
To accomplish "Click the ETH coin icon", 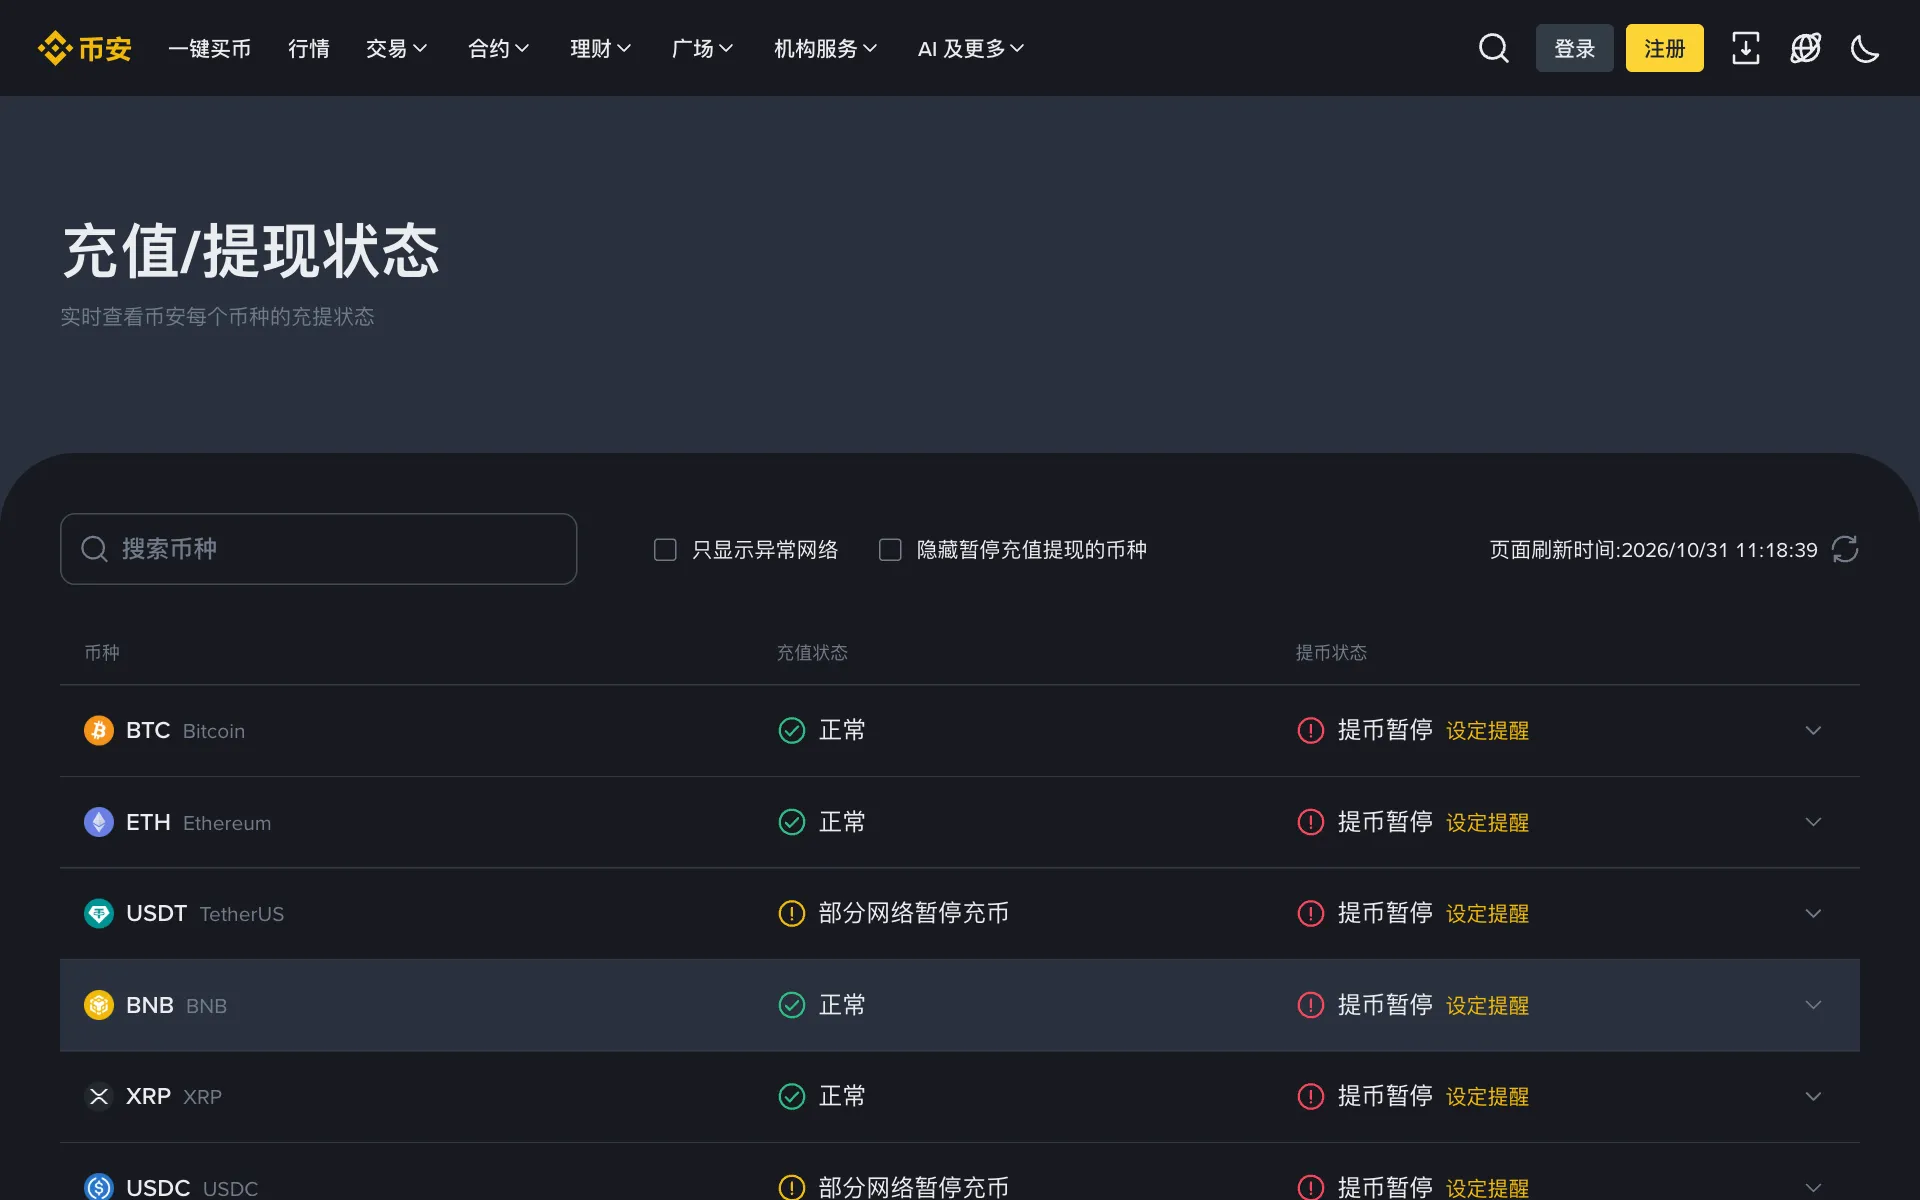I will point(99,822).
